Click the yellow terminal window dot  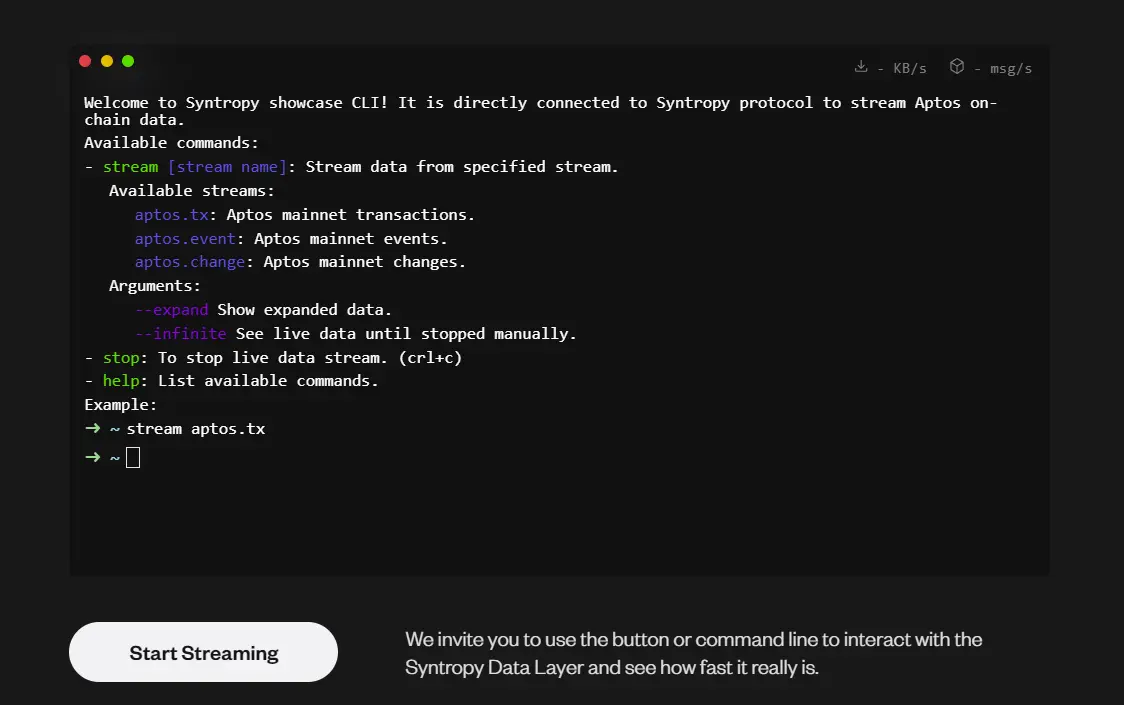(107, 61)
